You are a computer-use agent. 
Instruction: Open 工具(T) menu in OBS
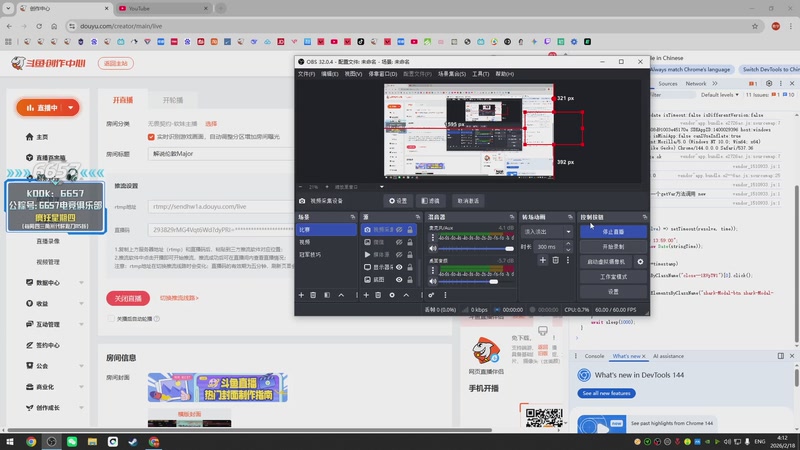pos(480,74)
